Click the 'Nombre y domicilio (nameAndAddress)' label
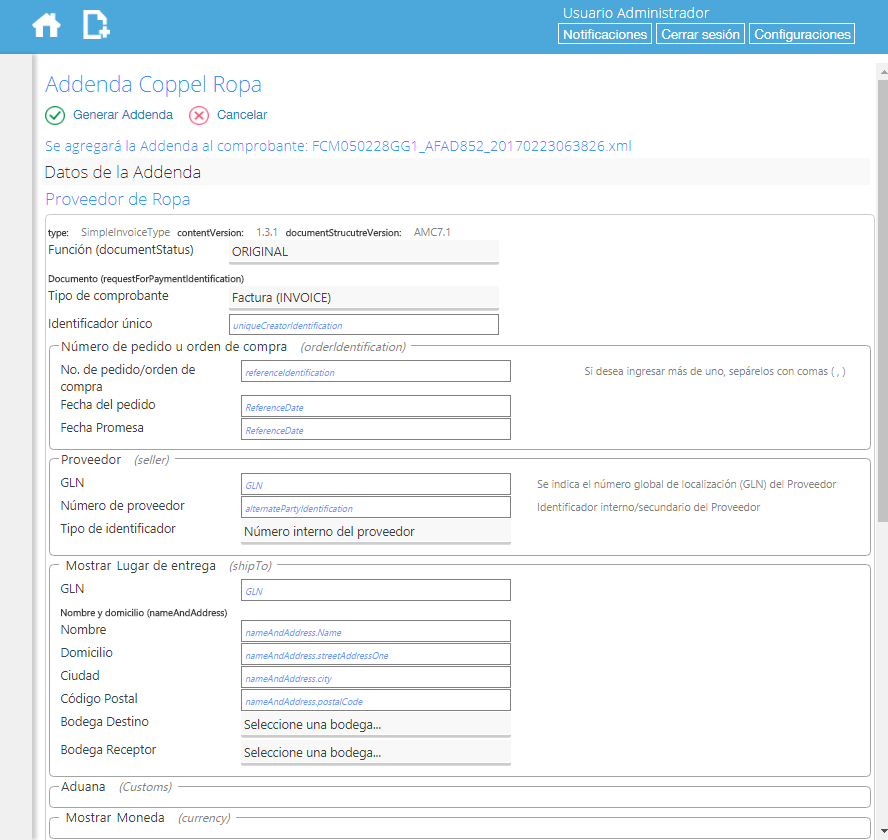Screen dimensions: 888x840 coord(144,613)
